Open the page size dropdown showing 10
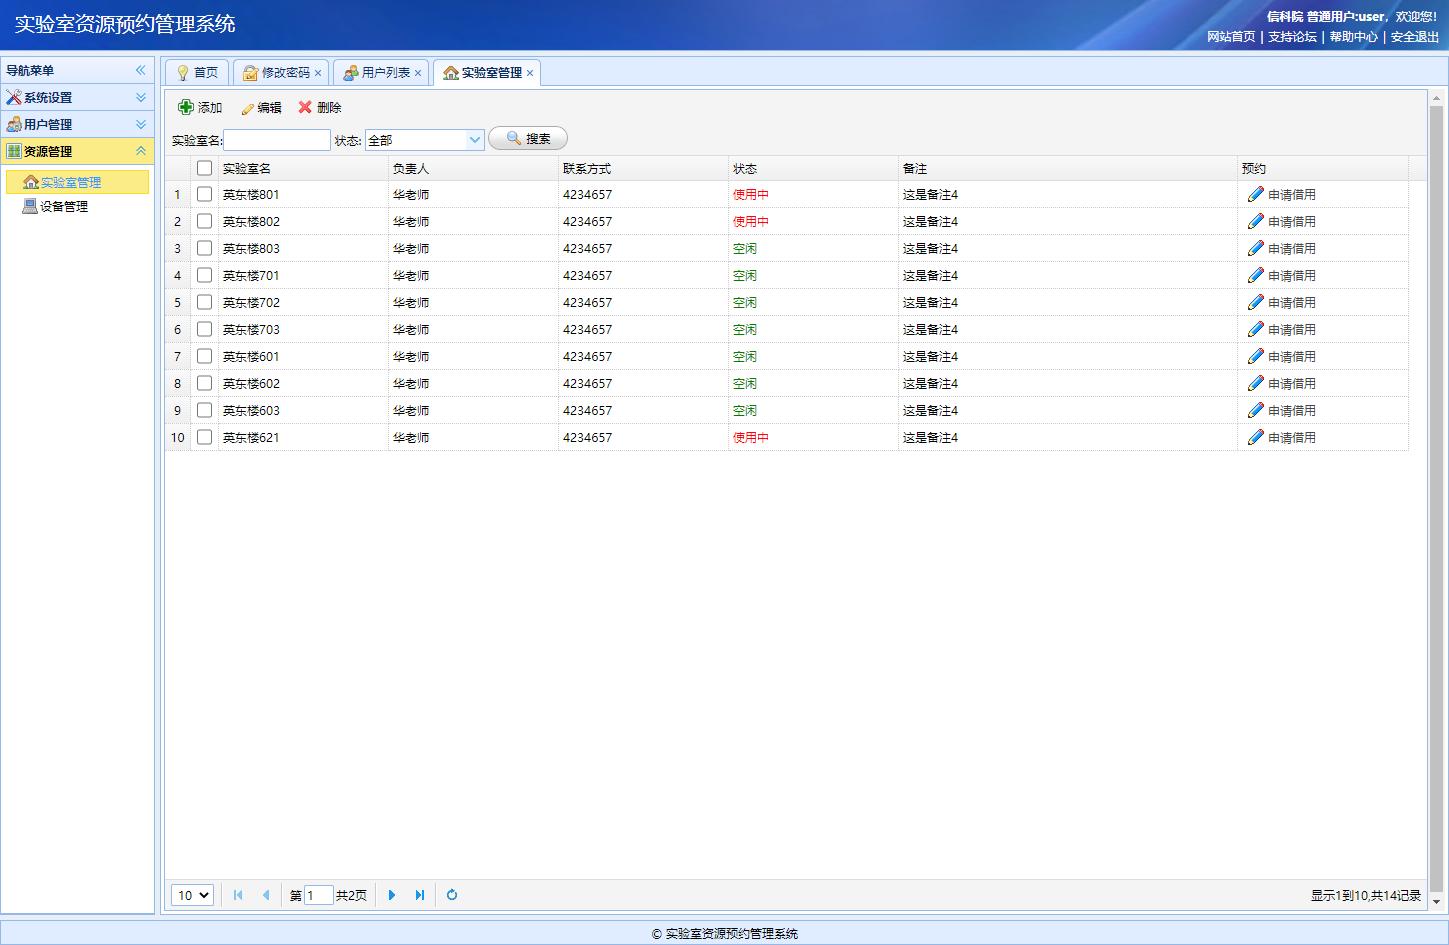 [x=192, y=895]
